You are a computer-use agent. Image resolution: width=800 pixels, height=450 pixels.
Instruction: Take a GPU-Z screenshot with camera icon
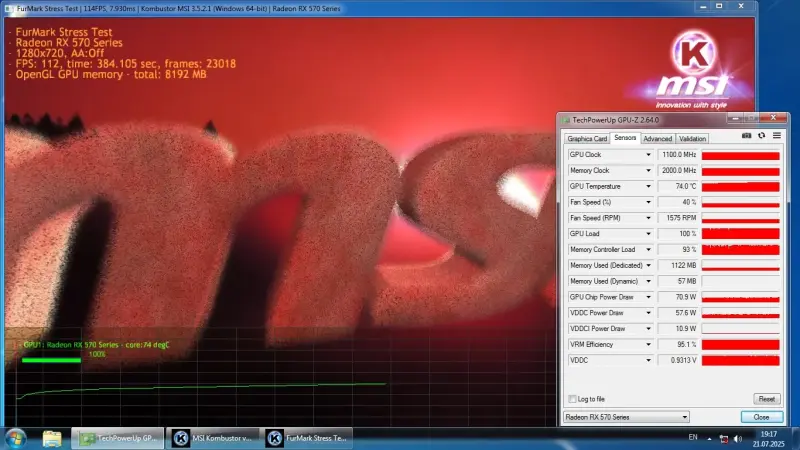point(746,136)
